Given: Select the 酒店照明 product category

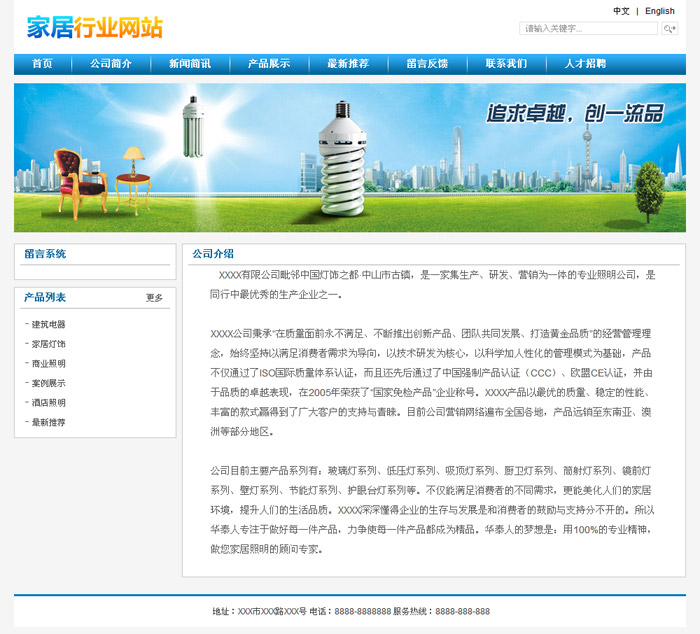Looking at the screenshot, I should tap(48, 403).
